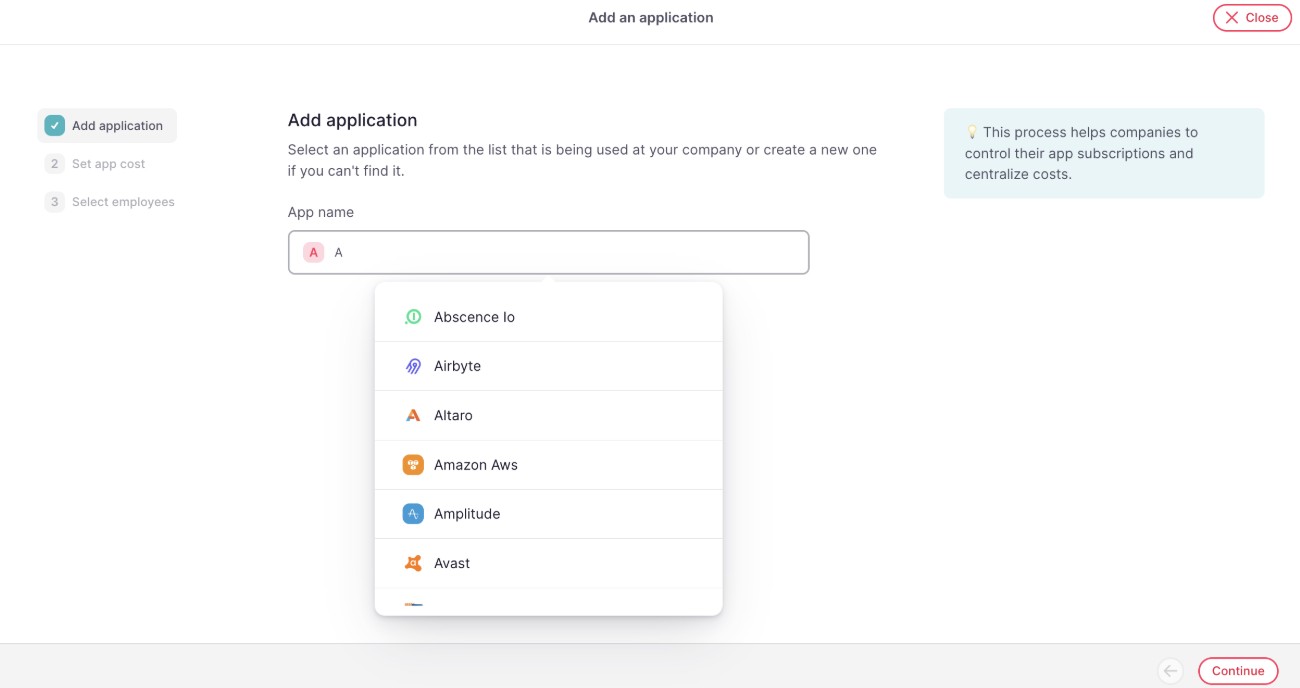Click the back arrow icon near Continue

1170,671
